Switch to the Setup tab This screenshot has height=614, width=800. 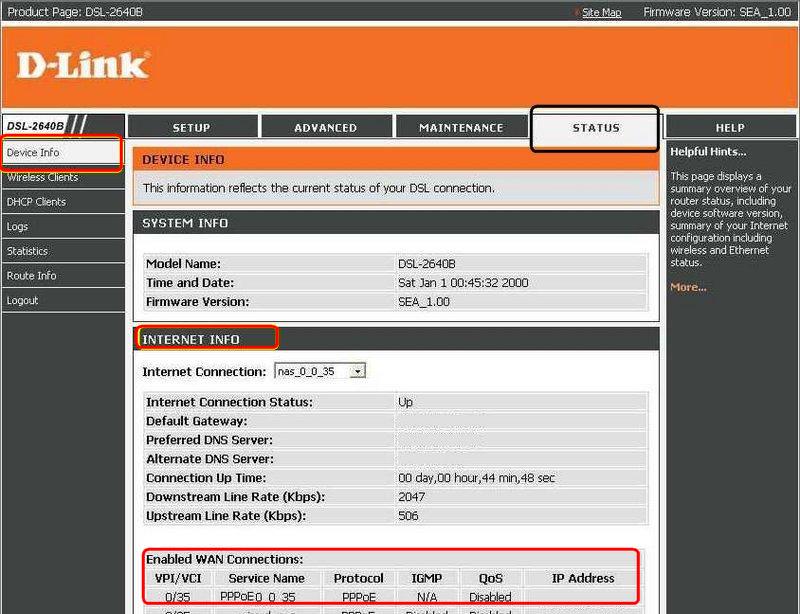(192, 127)
